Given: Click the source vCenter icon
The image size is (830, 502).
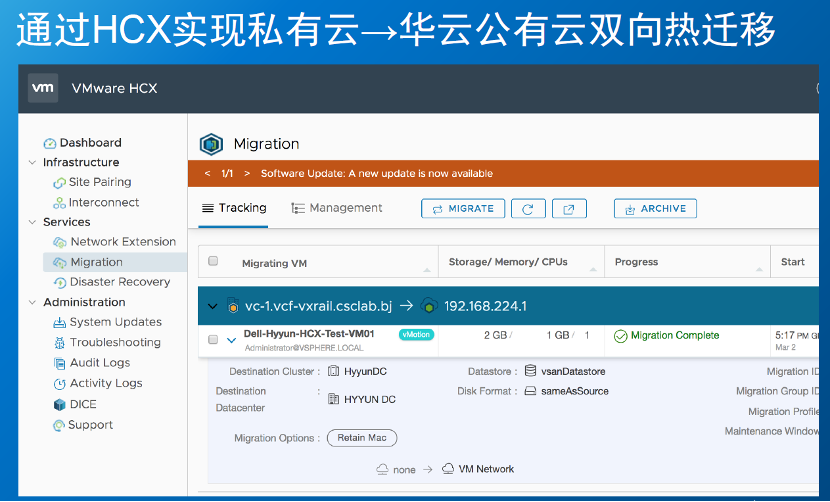Looking at the screenshot, I should click(233, 306).
